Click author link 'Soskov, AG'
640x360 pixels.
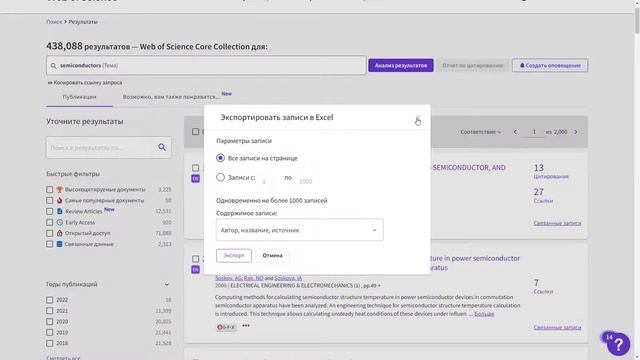click(x=229, y=278)
